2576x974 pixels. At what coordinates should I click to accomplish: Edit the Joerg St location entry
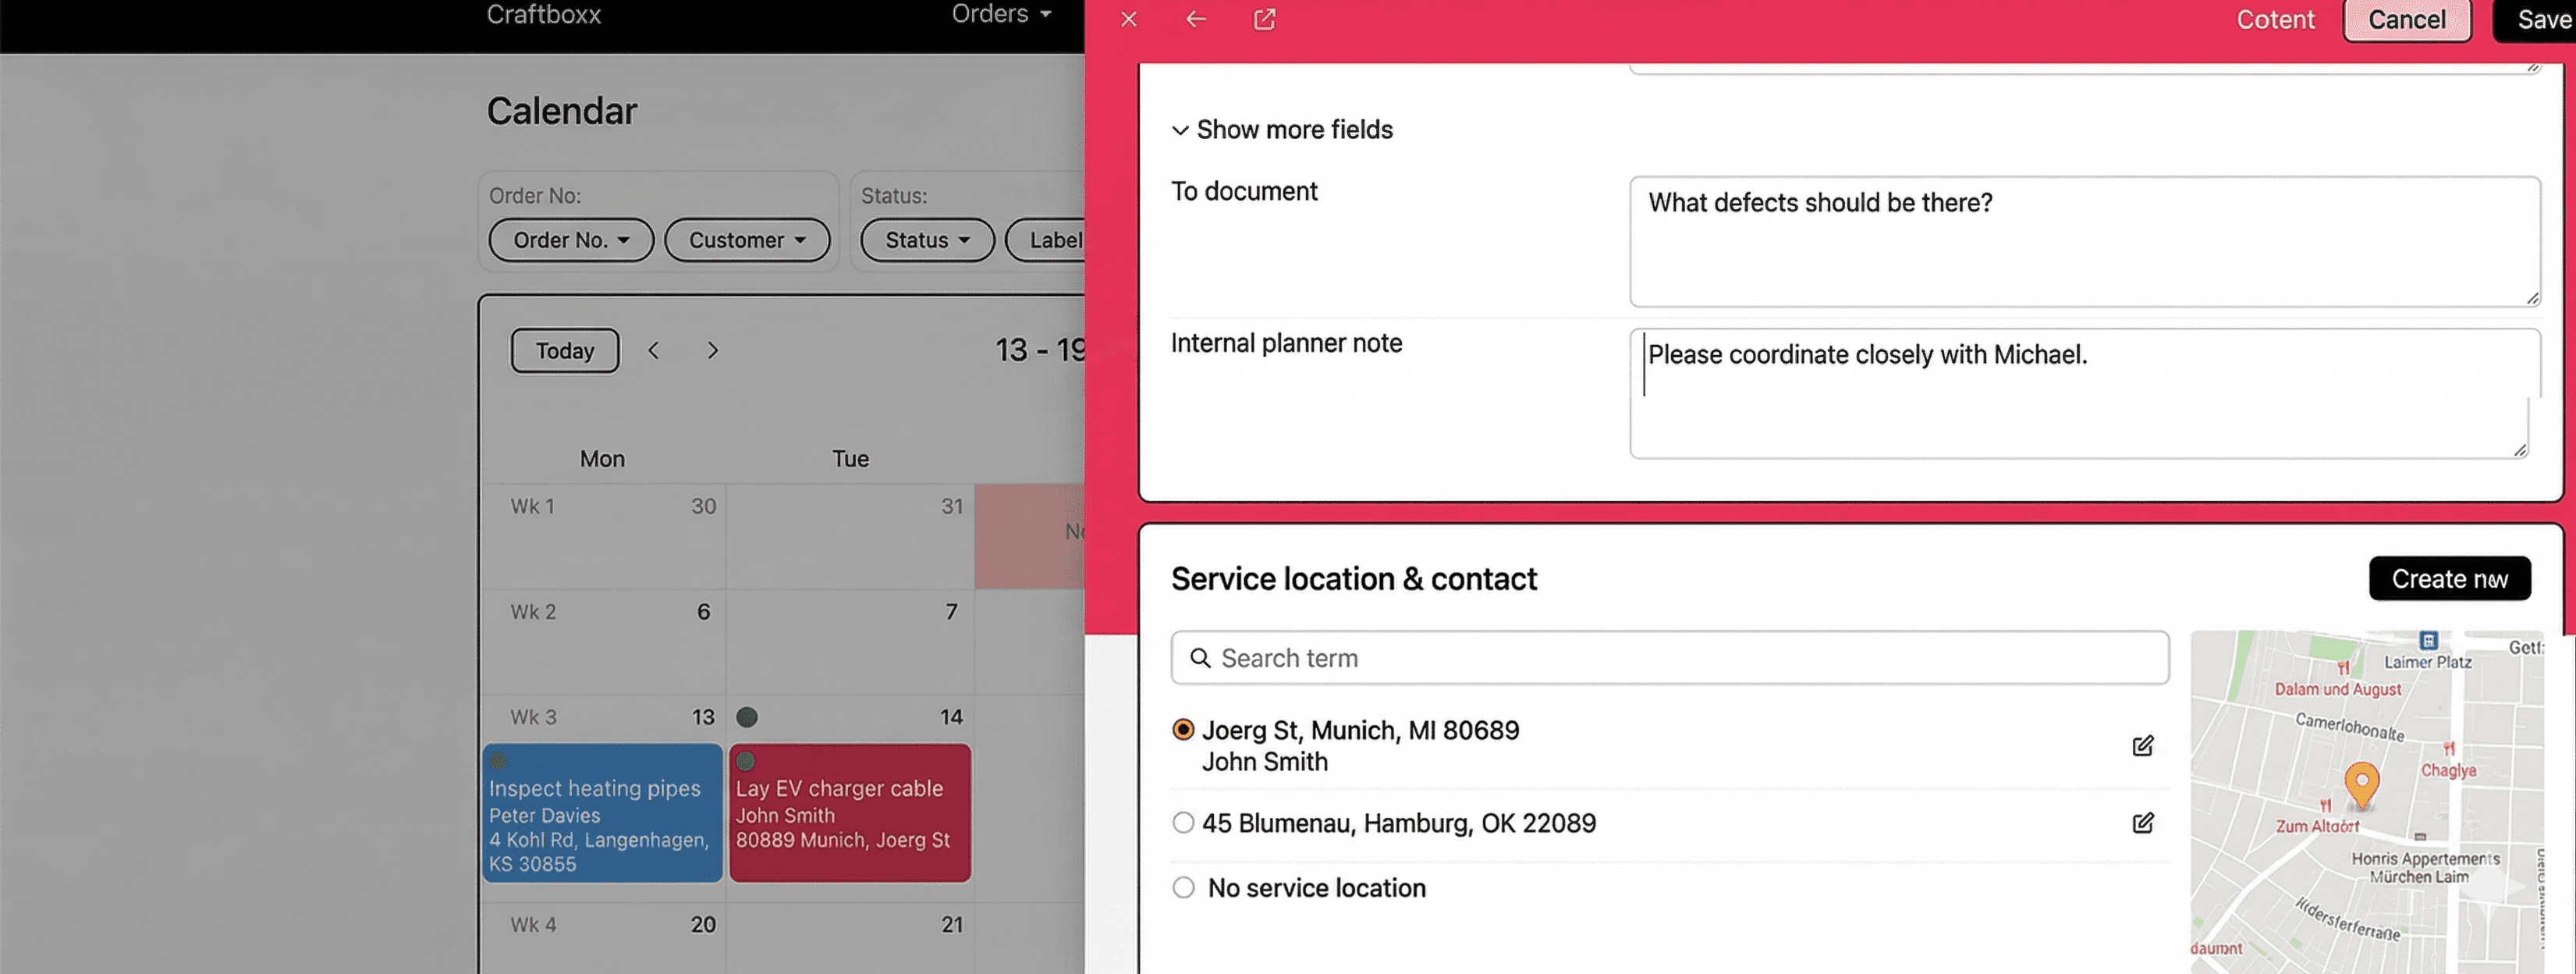2142,746
